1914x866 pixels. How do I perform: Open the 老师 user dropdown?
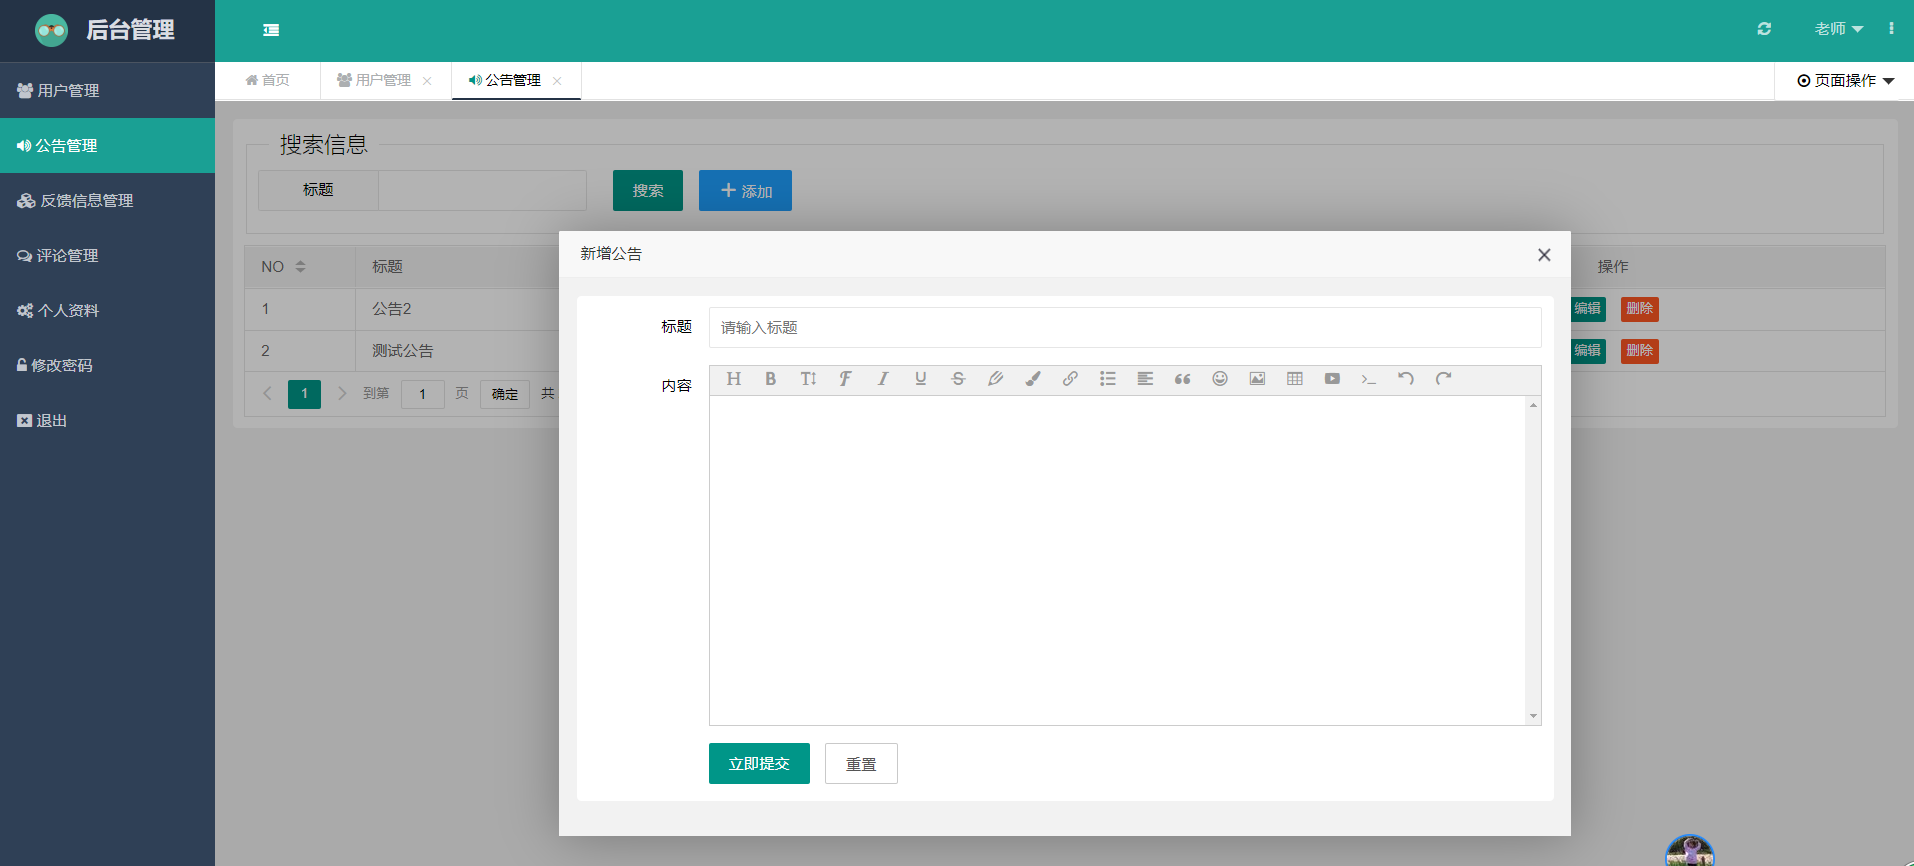(x=1839, y=29)
